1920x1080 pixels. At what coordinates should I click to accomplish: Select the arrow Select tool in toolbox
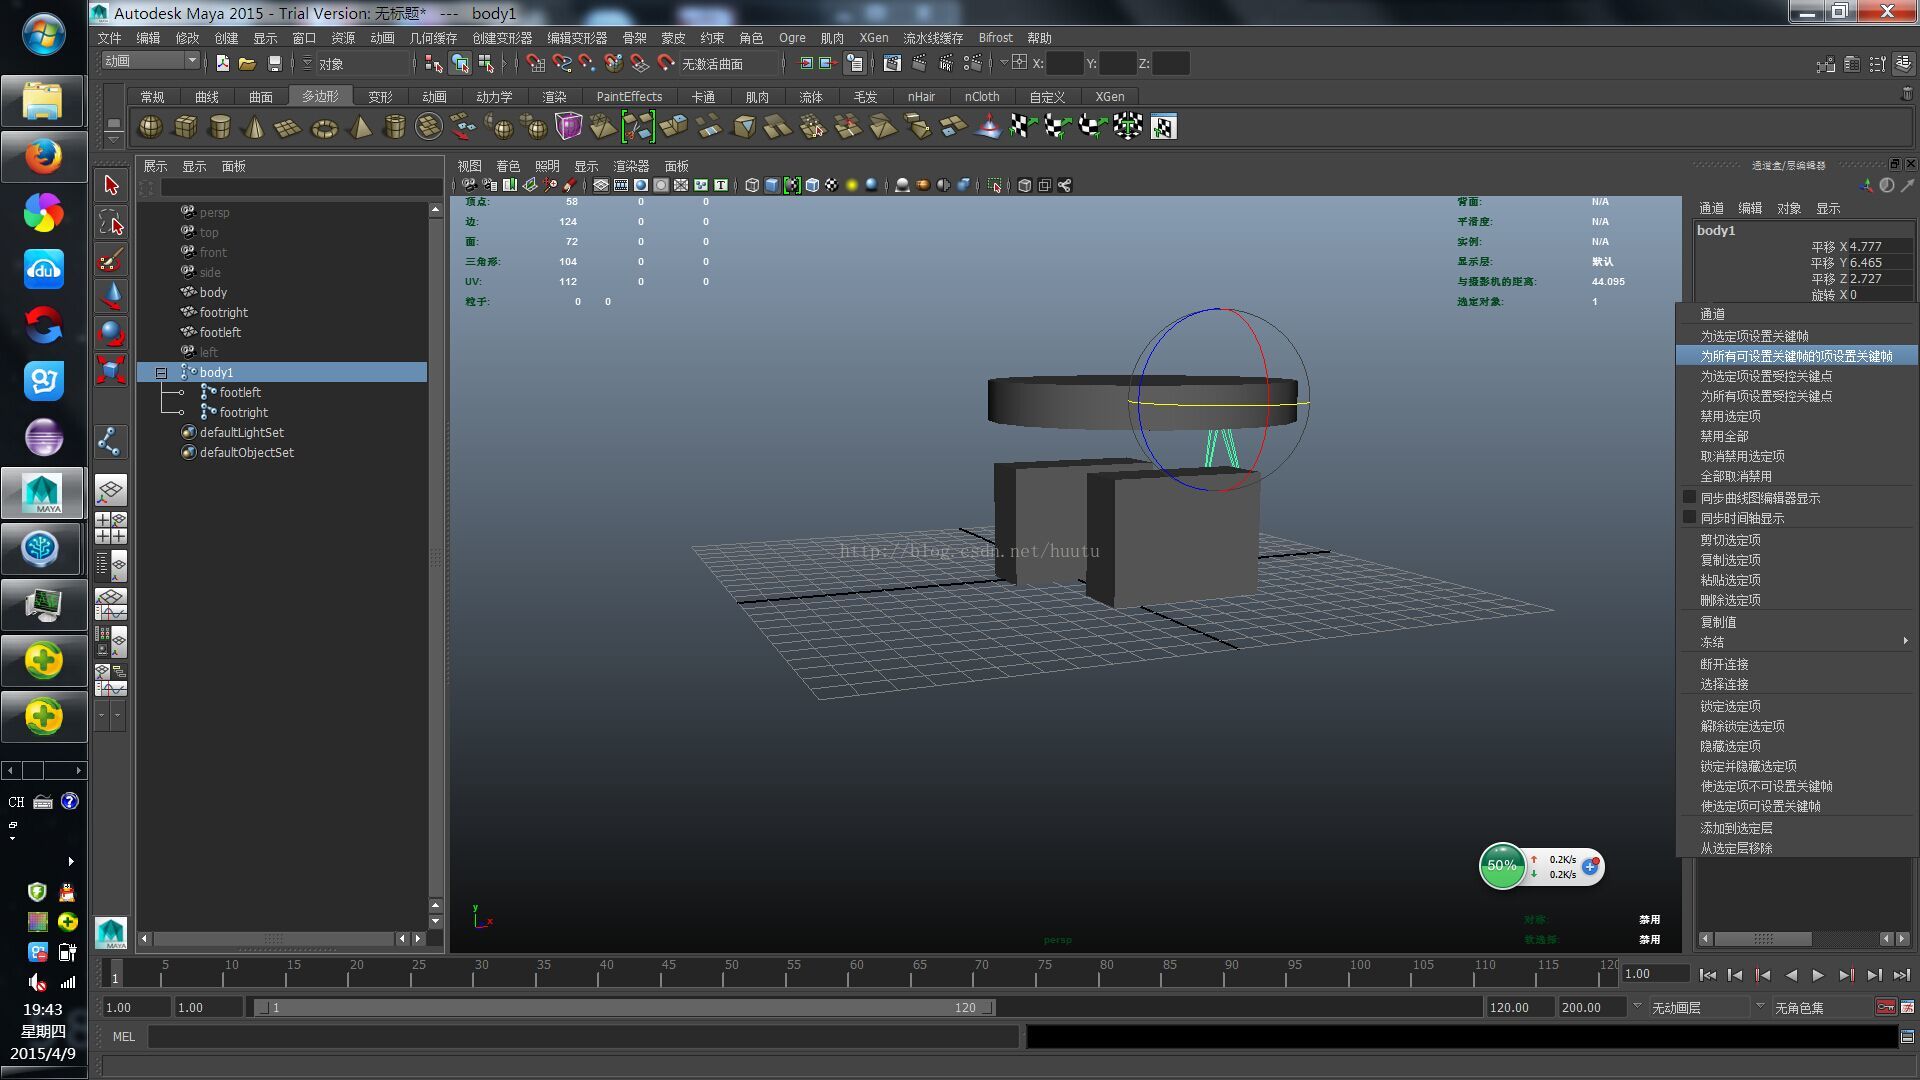[111, 186]
